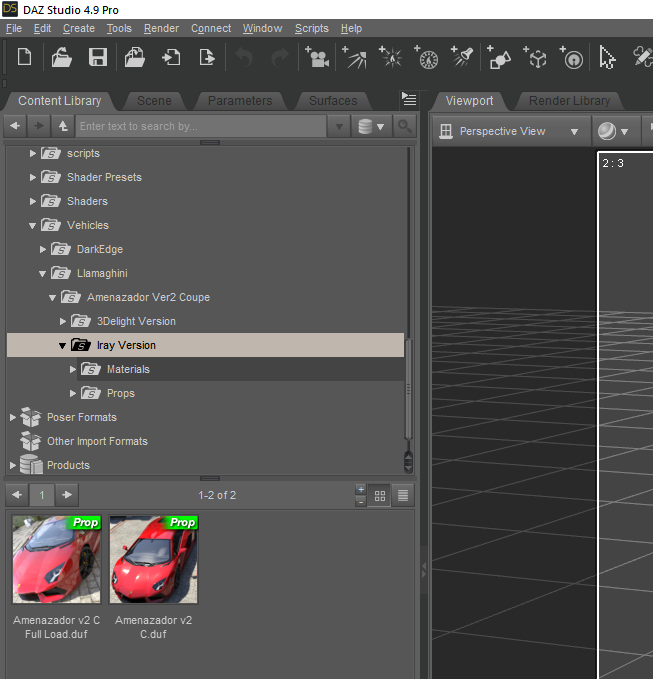Select Amenazador v2 C.duf thumbnail
The width and height of the screenshot is (653, 679).
tap(153, 559)
